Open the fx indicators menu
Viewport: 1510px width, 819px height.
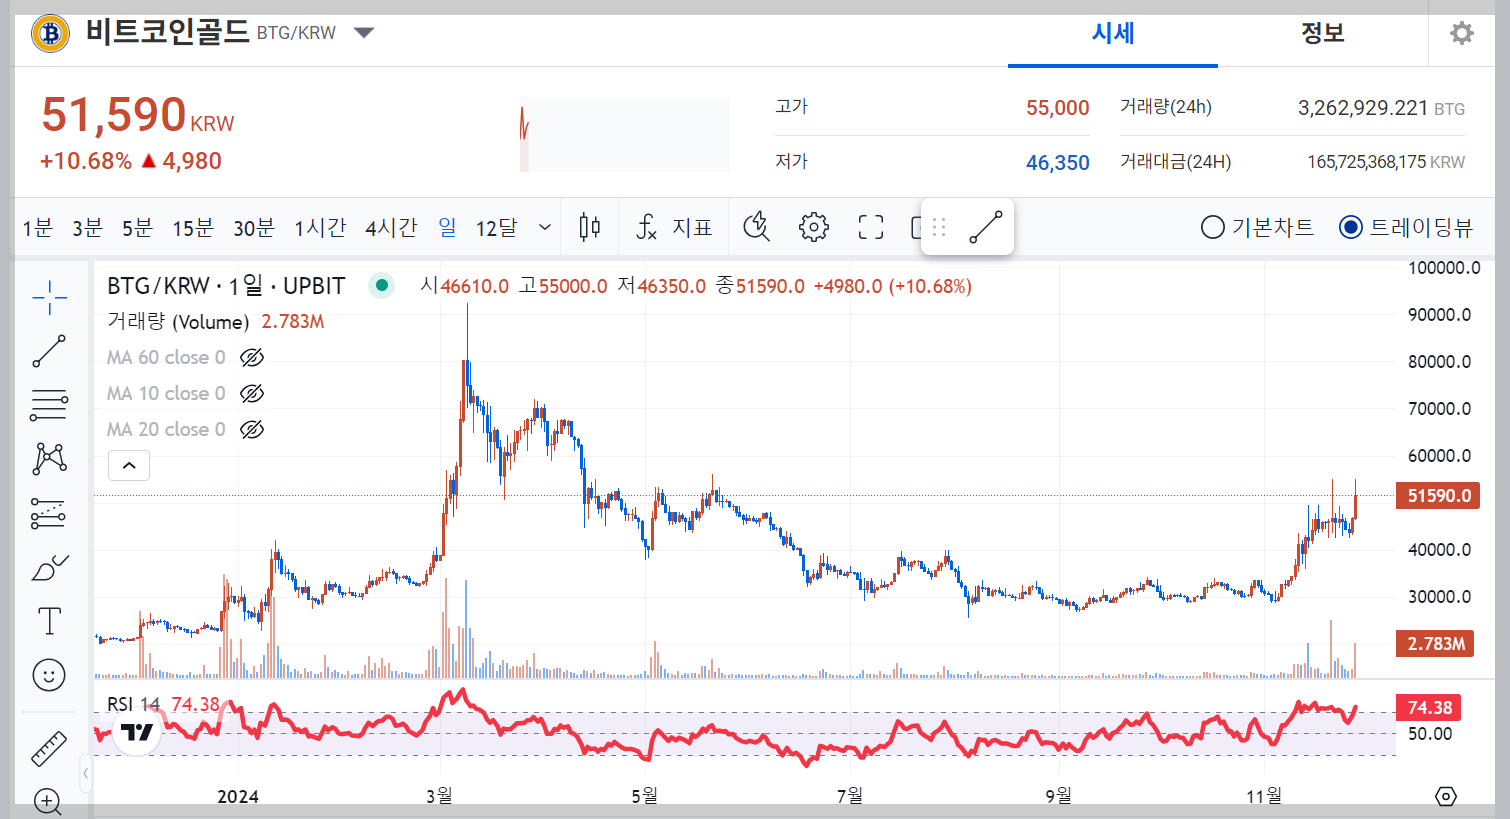675,228
